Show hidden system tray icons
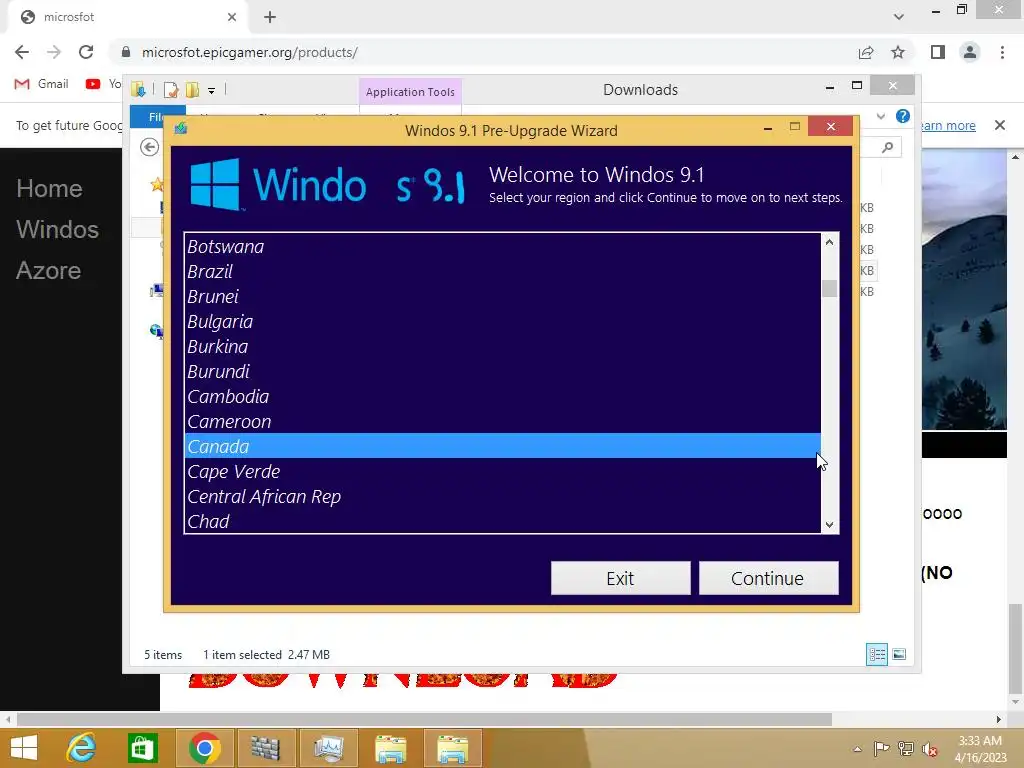This screenshot has width=1024, height=768. click(x=857, y=749)
